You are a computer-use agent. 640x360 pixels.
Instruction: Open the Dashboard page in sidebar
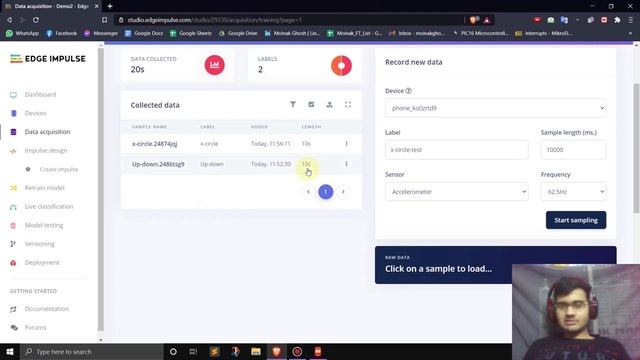pyautogui.click(x=33, y=95)
